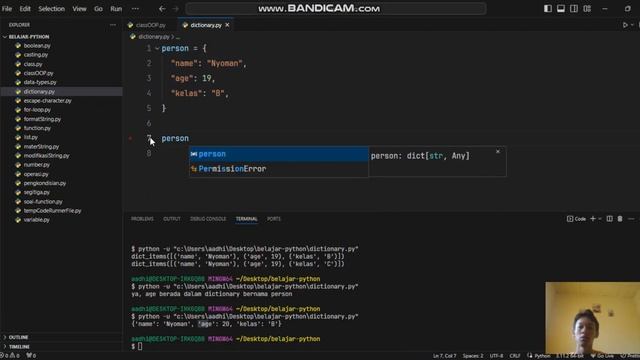Open data-types.py in Explorer

point(40,82)
